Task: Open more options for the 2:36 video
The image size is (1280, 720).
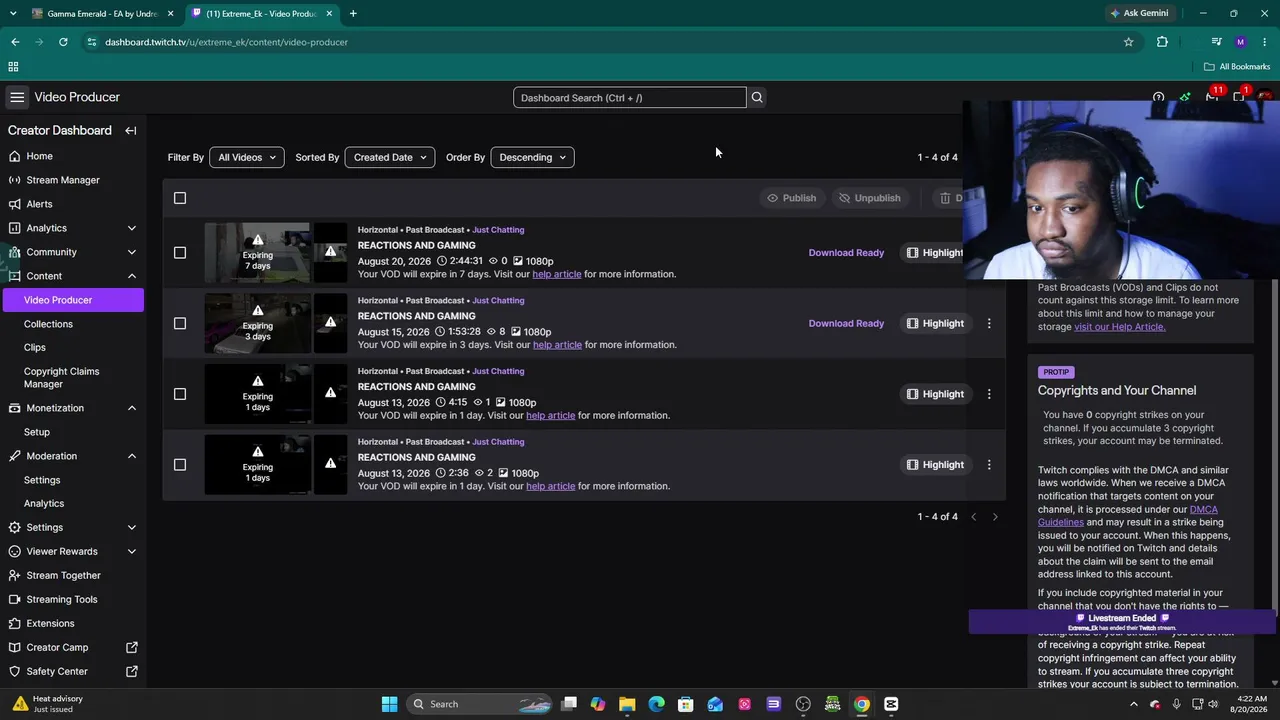Action: coord(989,465)
